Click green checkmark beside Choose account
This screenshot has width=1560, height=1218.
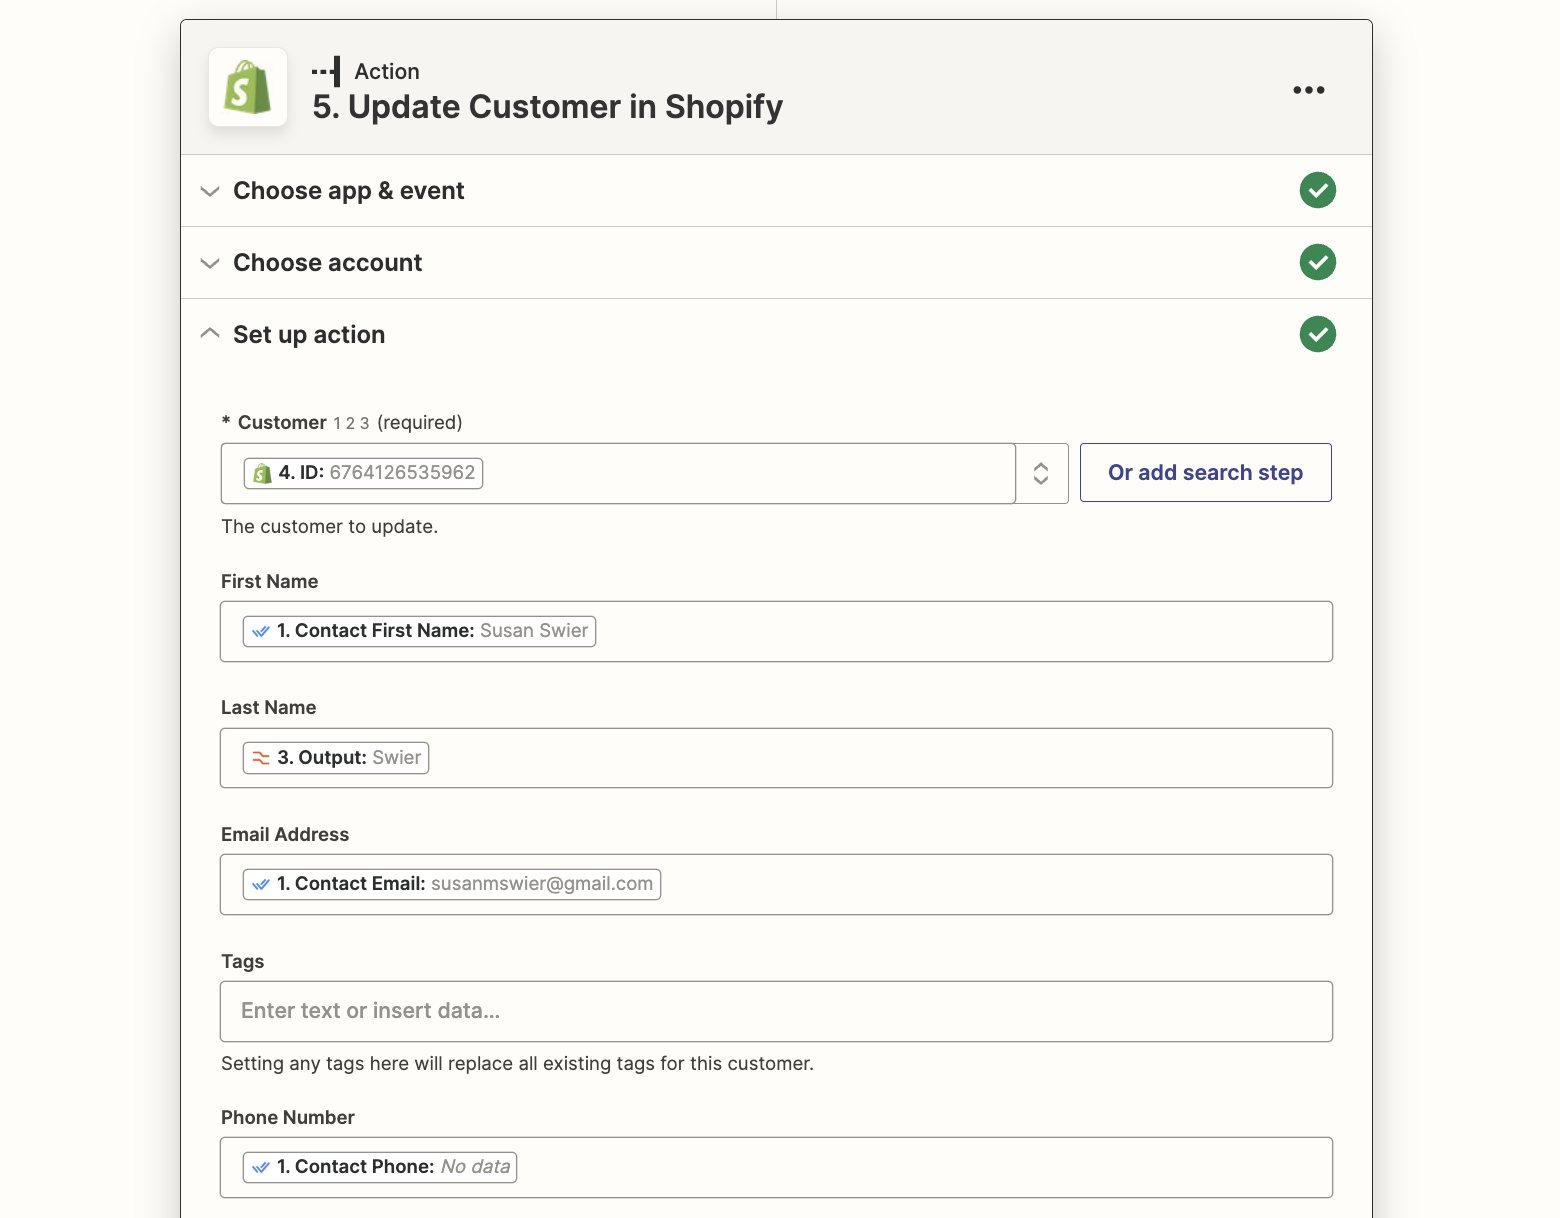[x=1317, y=262]
